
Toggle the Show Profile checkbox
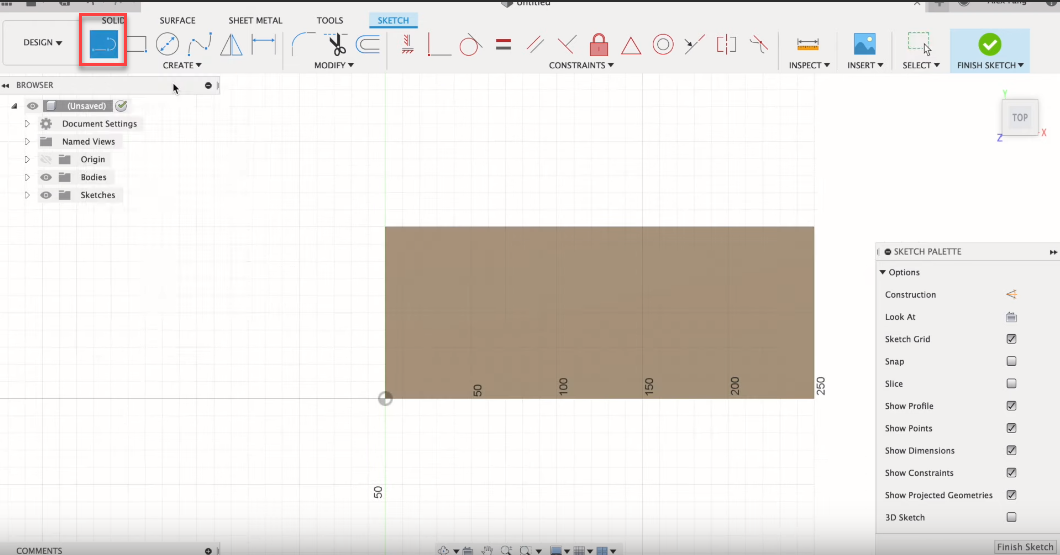click(1011, 406)
